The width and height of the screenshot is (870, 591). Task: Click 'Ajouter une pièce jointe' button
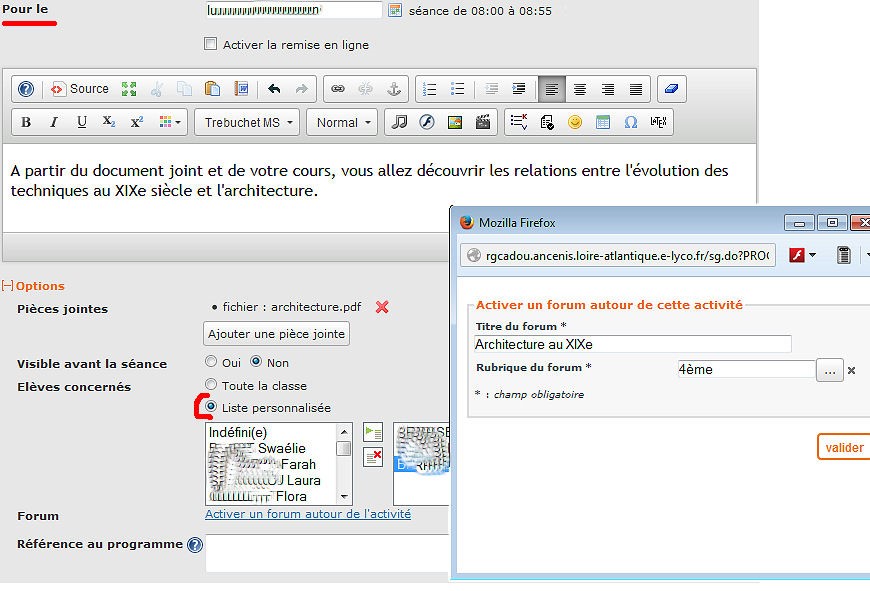(276, 334)
